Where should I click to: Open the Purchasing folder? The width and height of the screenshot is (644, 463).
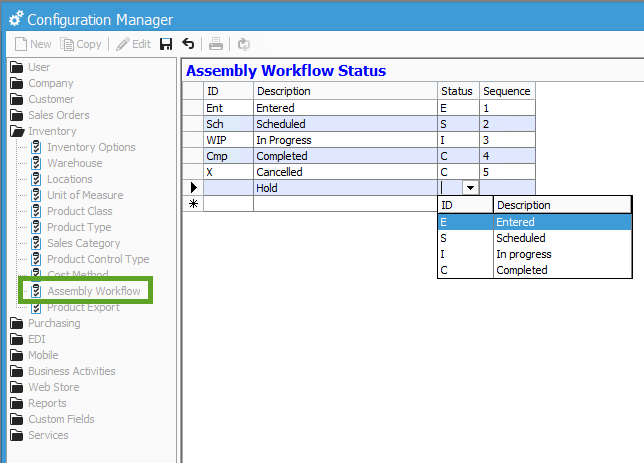coord(45,323)
